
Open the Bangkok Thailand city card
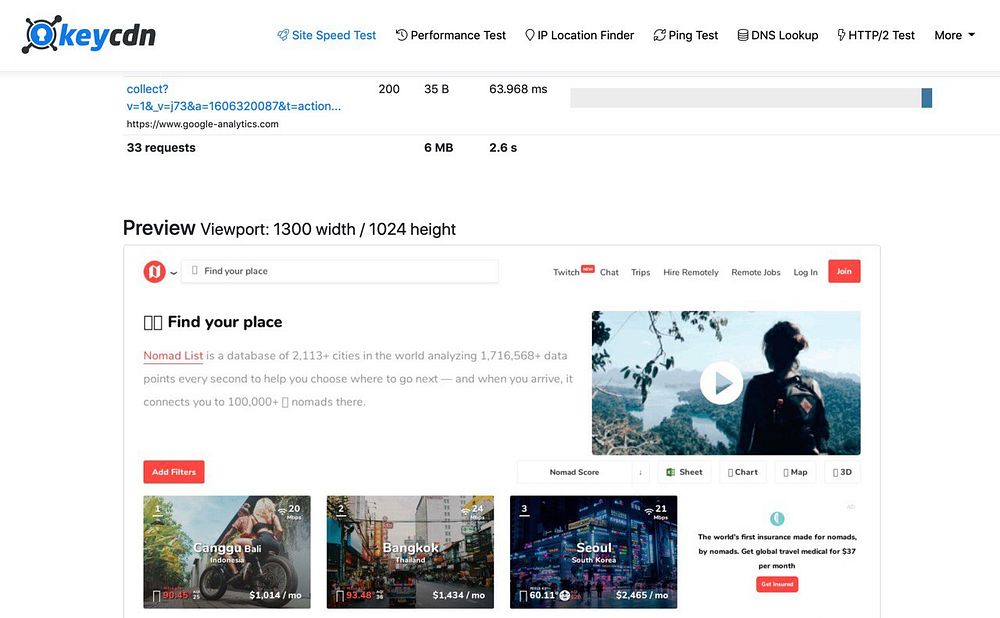pos(410,552)
